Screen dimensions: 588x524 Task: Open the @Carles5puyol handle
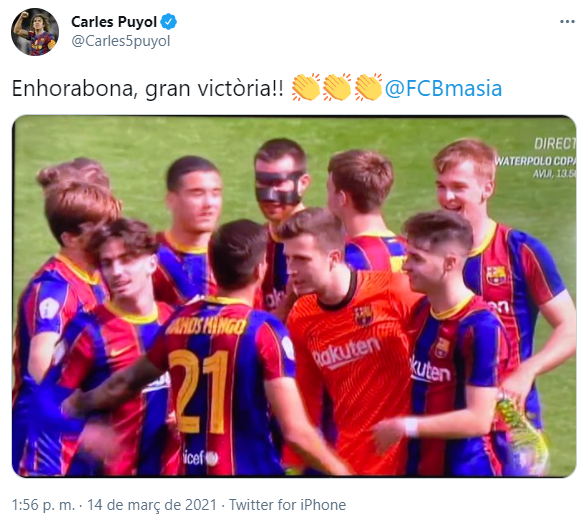tap(121, 41)
